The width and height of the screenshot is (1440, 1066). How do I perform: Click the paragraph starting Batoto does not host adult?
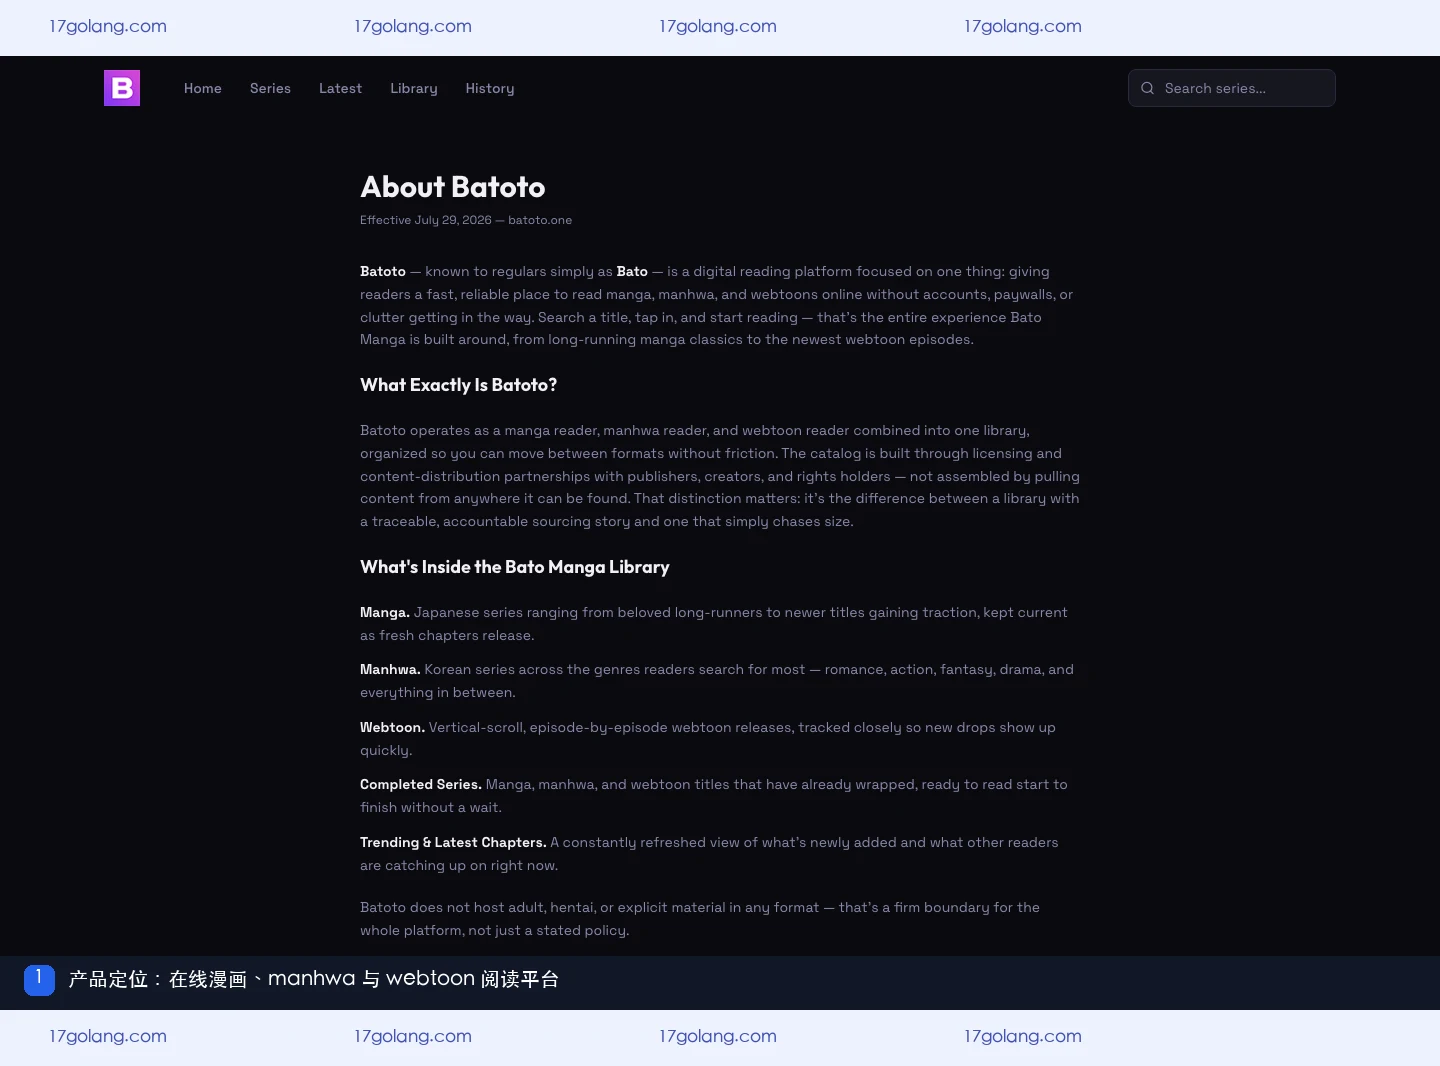[700, 919]
